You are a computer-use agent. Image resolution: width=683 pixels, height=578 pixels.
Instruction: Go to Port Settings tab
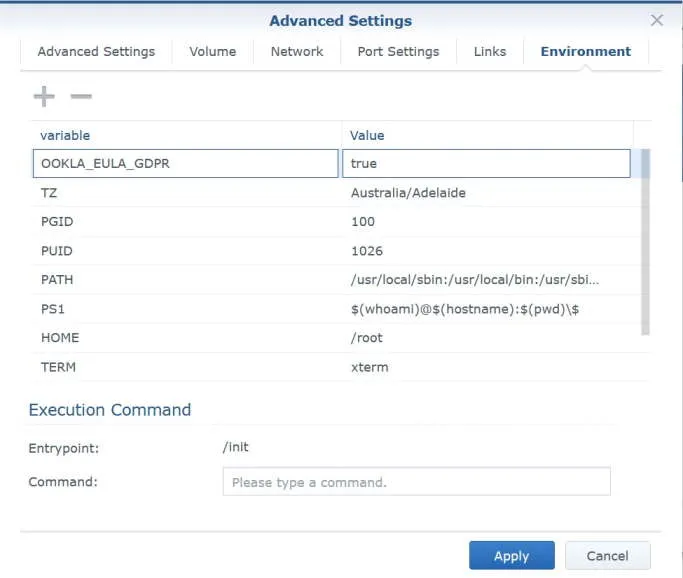pos(398,52)
